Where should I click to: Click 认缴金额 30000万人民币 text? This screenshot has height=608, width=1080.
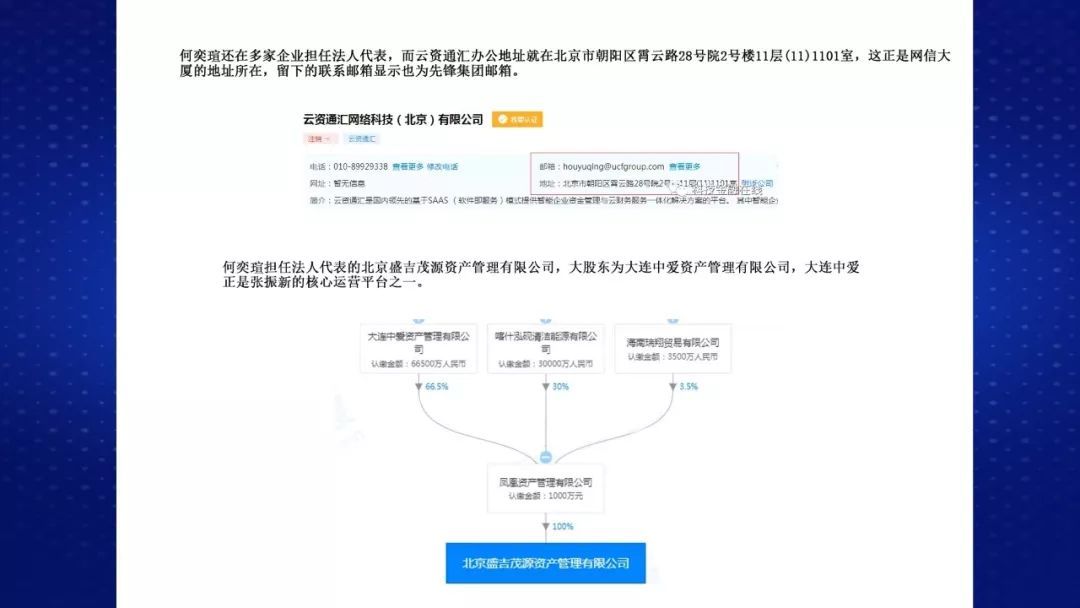546,364
